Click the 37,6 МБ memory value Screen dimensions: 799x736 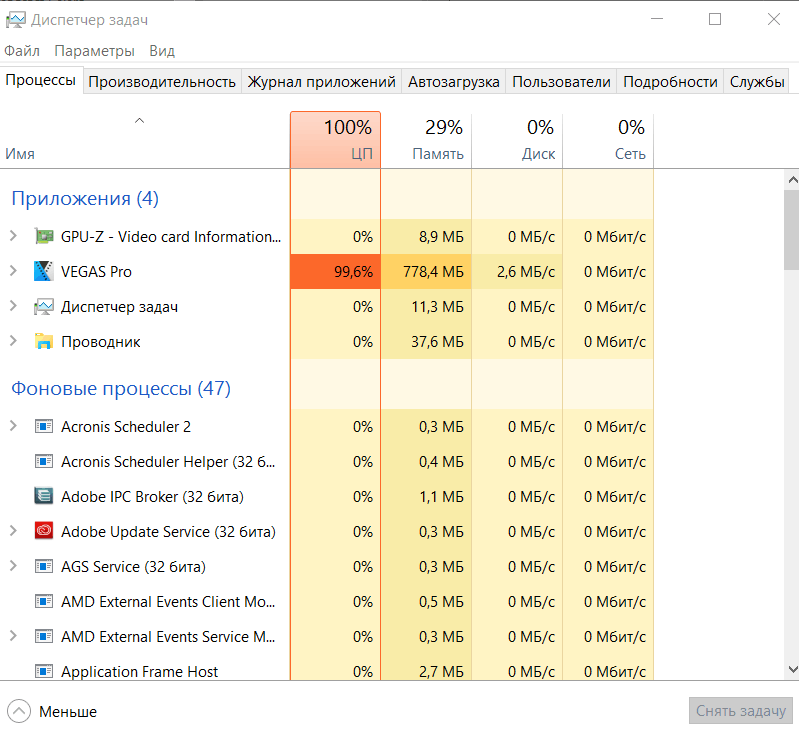tap(437, 341)
